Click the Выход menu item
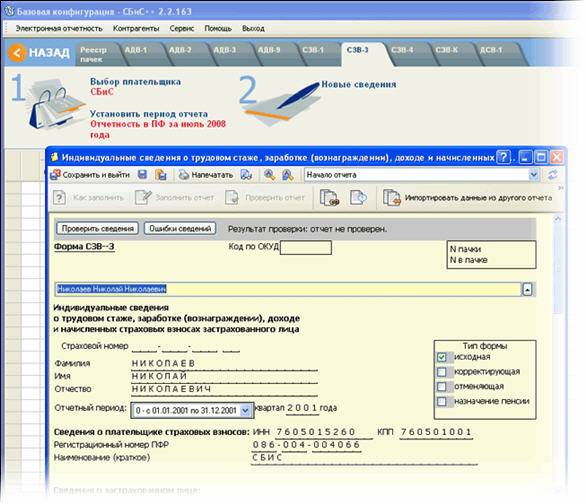Viewport: 586px width, 504px height. click(x=253, y=28)
